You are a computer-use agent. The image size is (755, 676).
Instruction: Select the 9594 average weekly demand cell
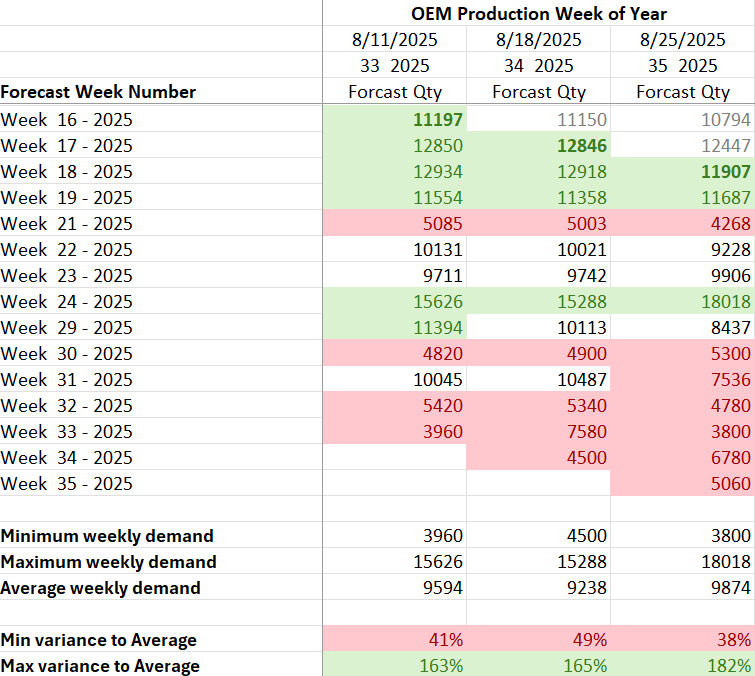tap(442, 588)
